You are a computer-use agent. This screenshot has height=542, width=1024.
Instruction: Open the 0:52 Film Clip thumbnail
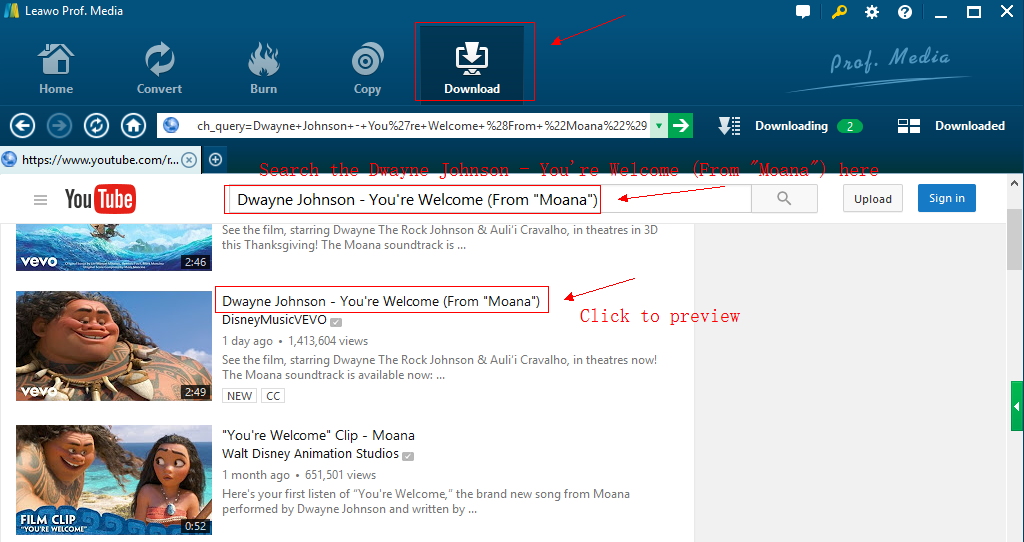[x=114, y=480]
